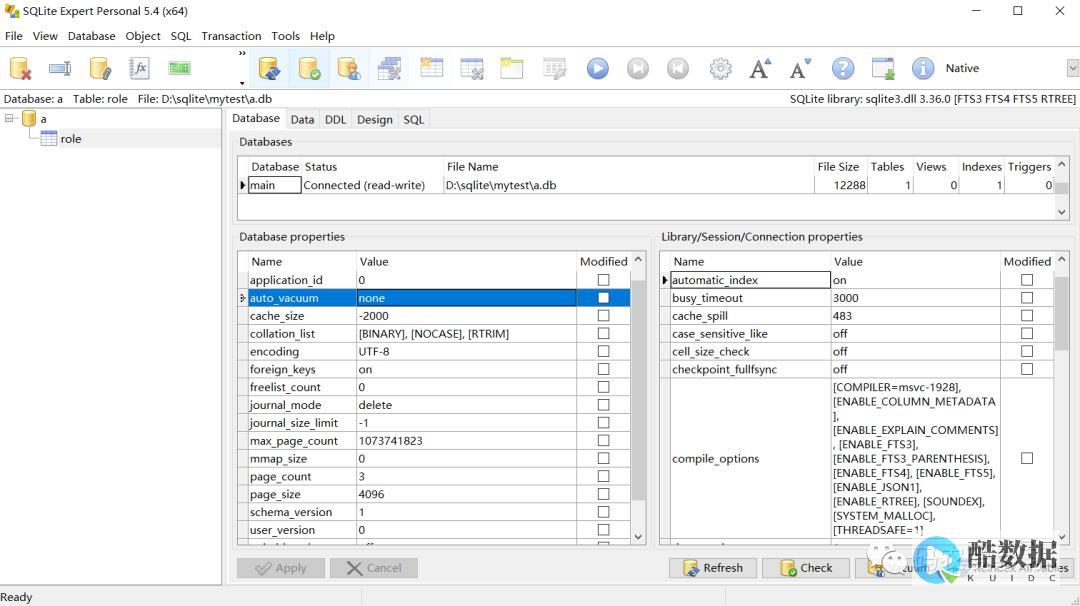Click the main database name cell
This screenshot has width=1080, height=606.
(274, 185)
